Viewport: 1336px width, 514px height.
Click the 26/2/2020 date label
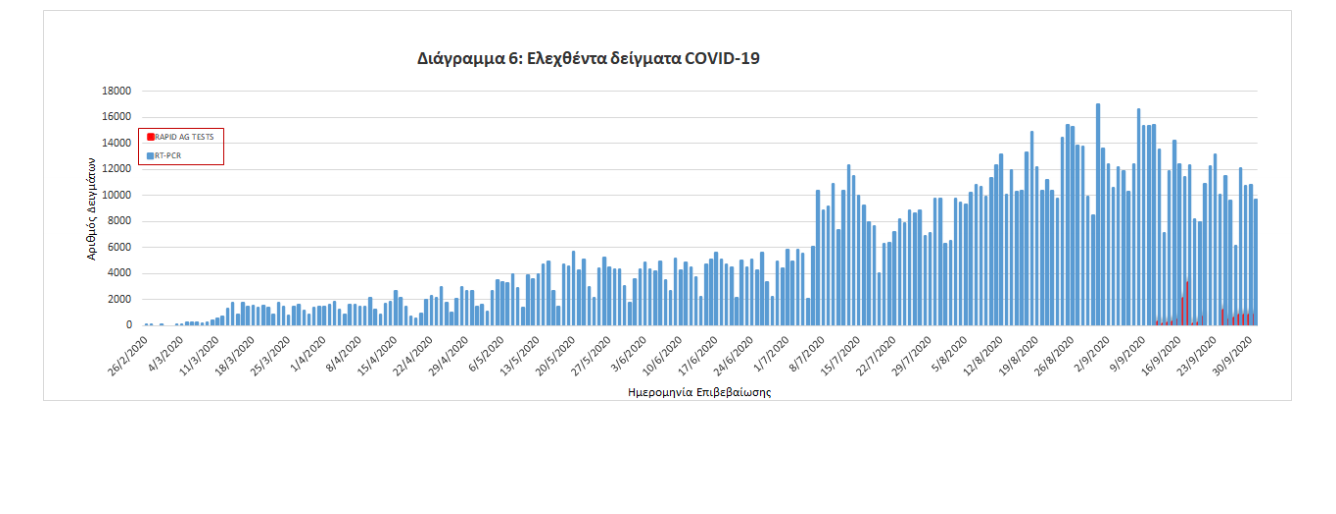pos(129,354)
